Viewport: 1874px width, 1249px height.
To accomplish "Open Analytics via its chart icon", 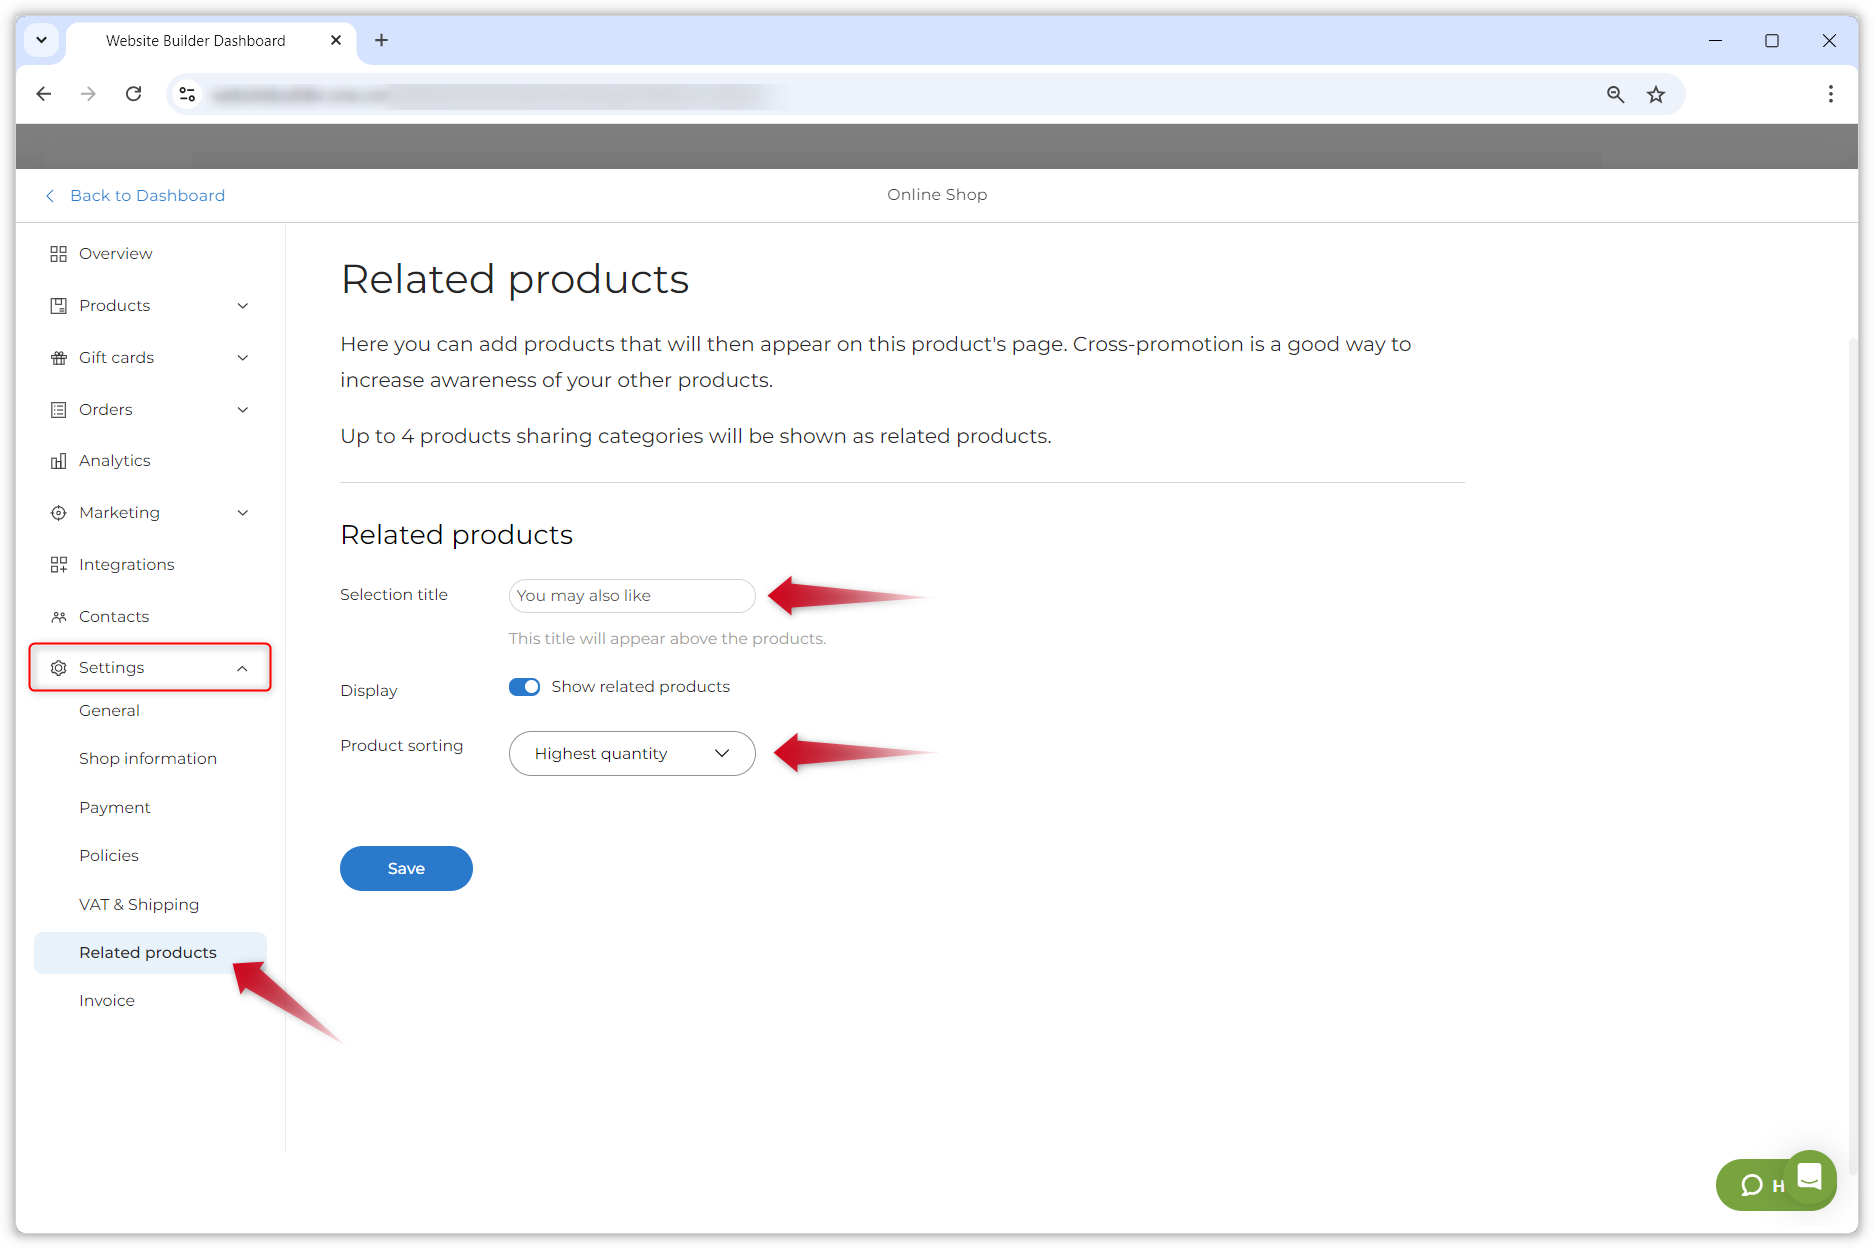I will 58,460.
